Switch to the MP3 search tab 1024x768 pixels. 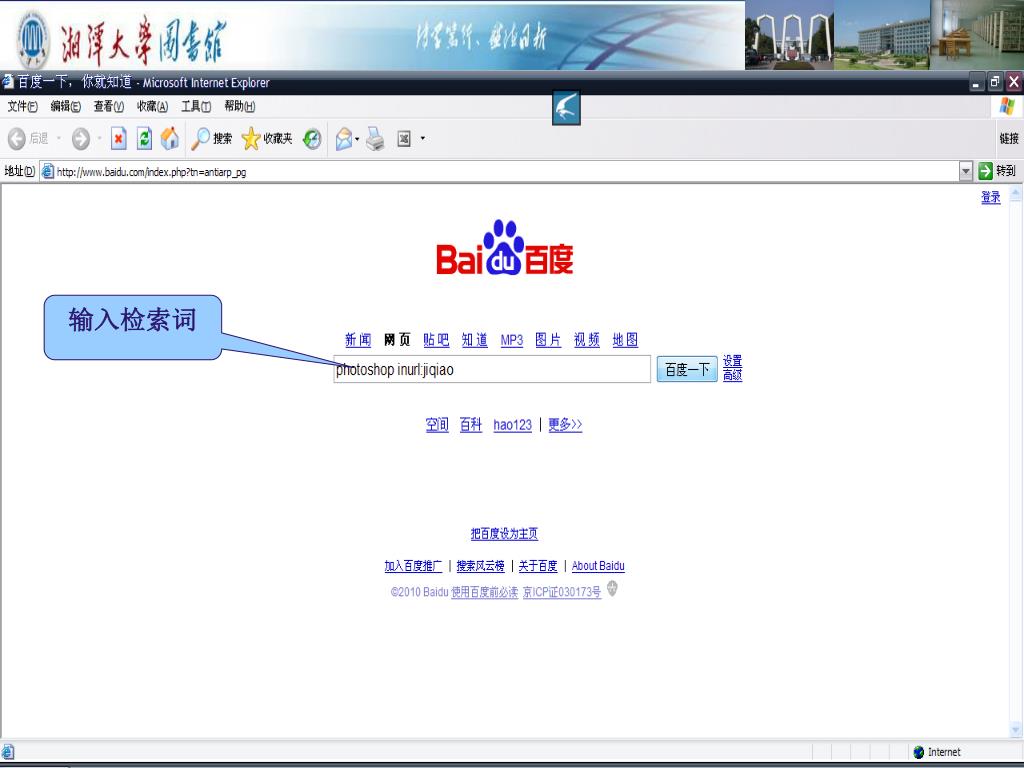click(512, 340)
